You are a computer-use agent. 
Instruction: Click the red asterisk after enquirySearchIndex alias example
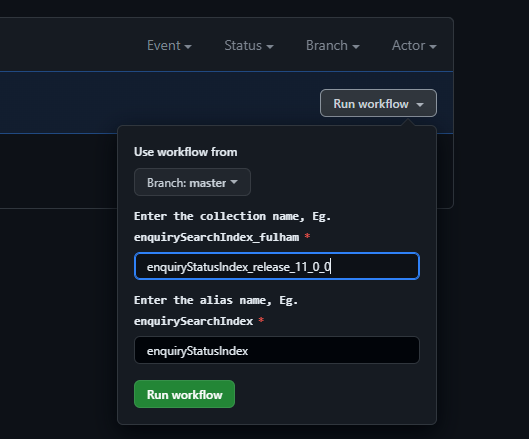tap(261, 320)
